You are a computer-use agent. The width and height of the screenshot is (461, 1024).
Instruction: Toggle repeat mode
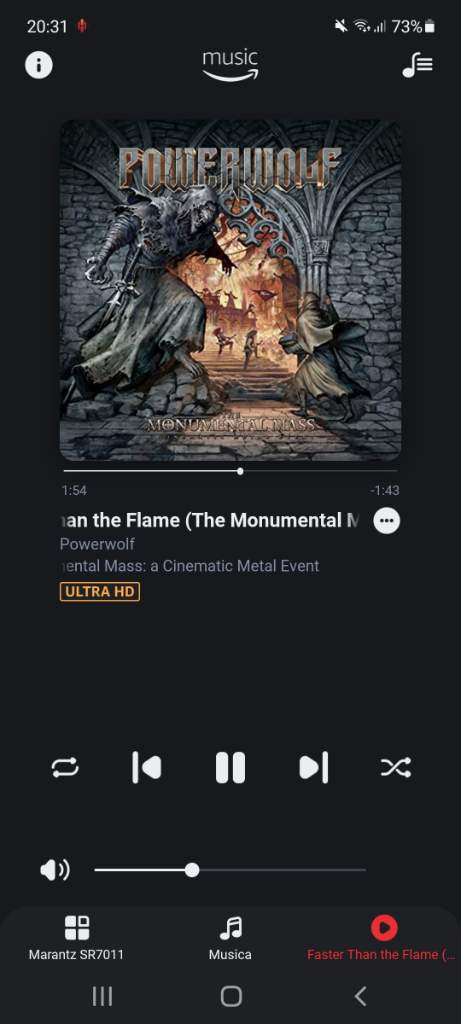(x=65, y=767)
